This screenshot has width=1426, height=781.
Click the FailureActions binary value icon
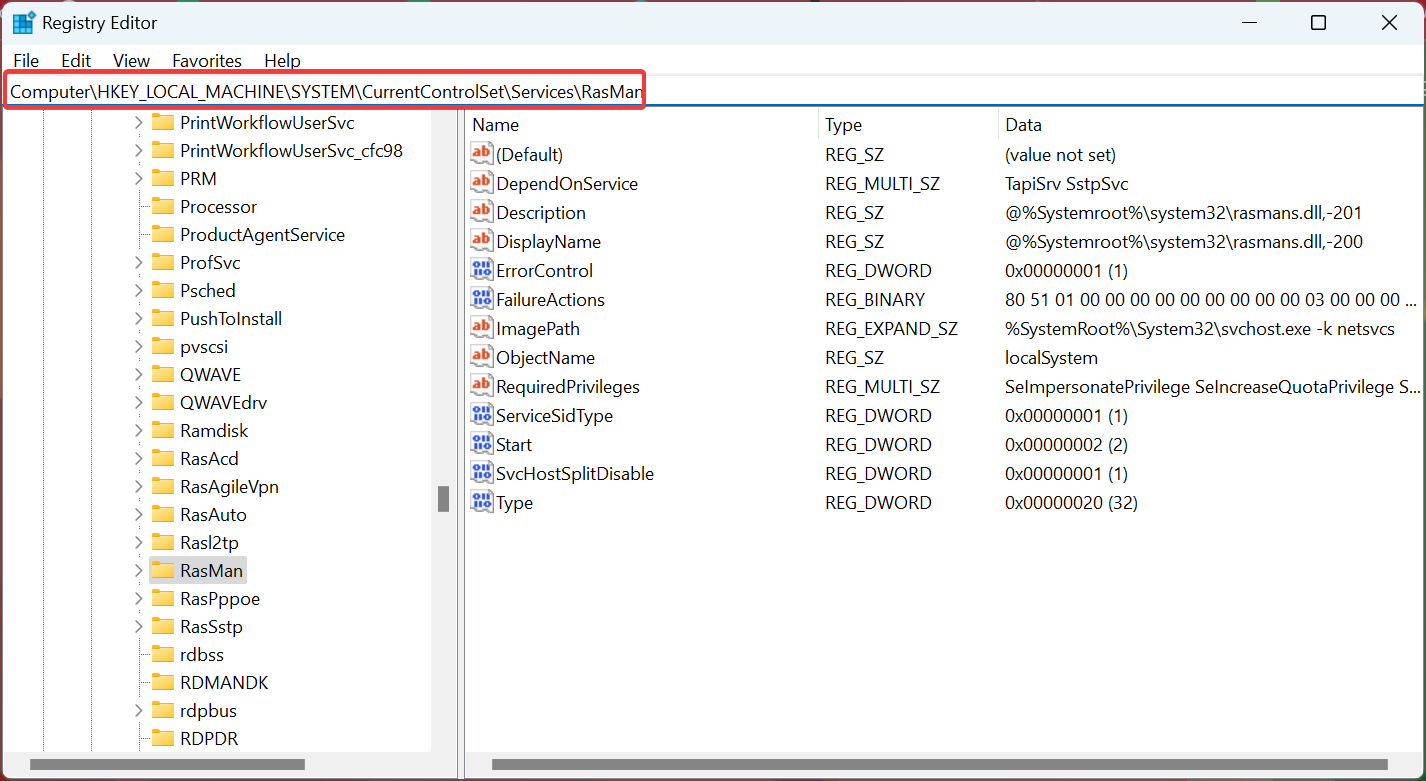click(482, 299)
